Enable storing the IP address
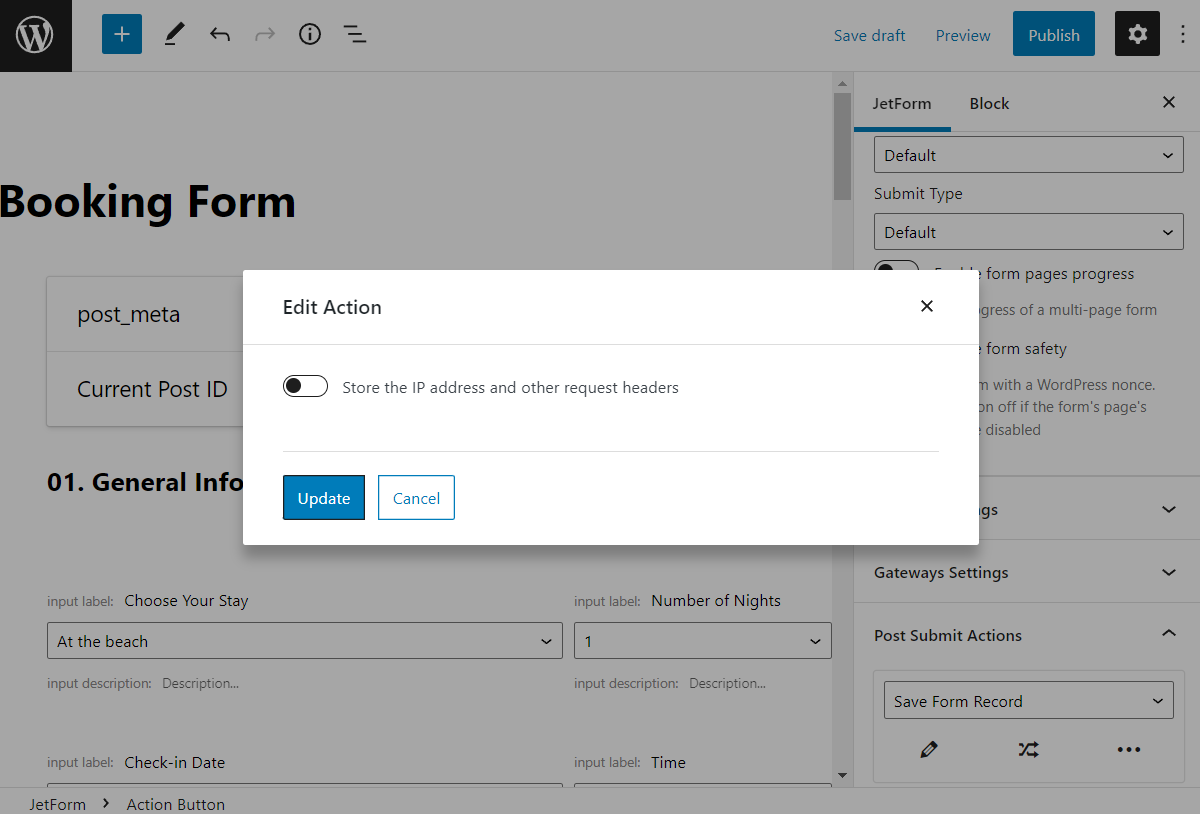Screen dimensions: 1200x814 pos(305,386)
